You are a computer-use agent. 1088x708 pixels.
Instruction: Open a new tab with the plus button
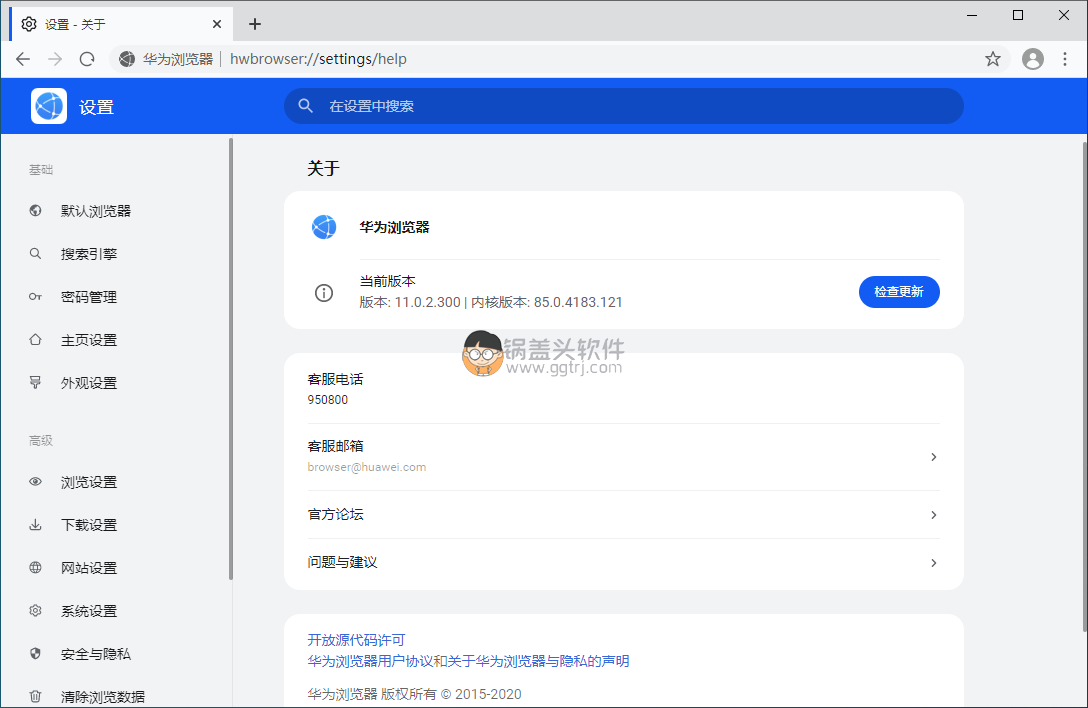click(255, 24)
